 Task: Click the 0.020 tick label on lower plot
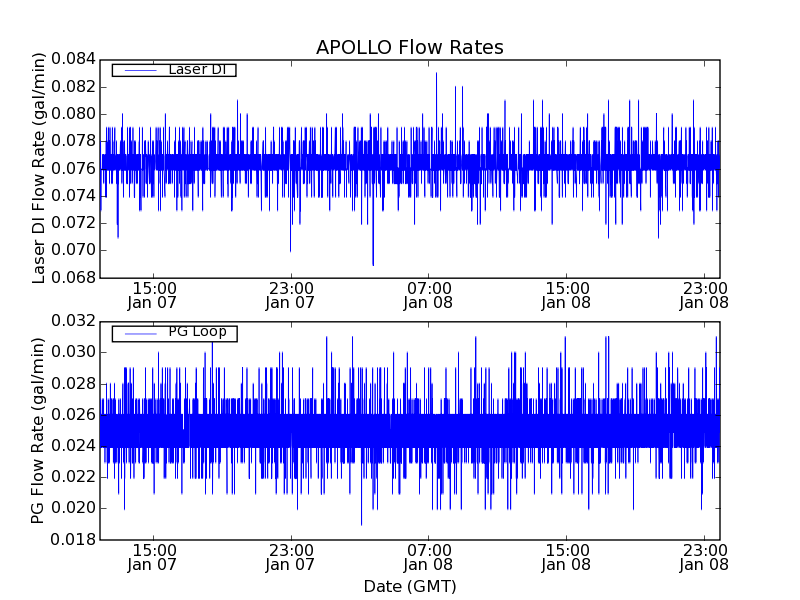[x=73, y=508]
